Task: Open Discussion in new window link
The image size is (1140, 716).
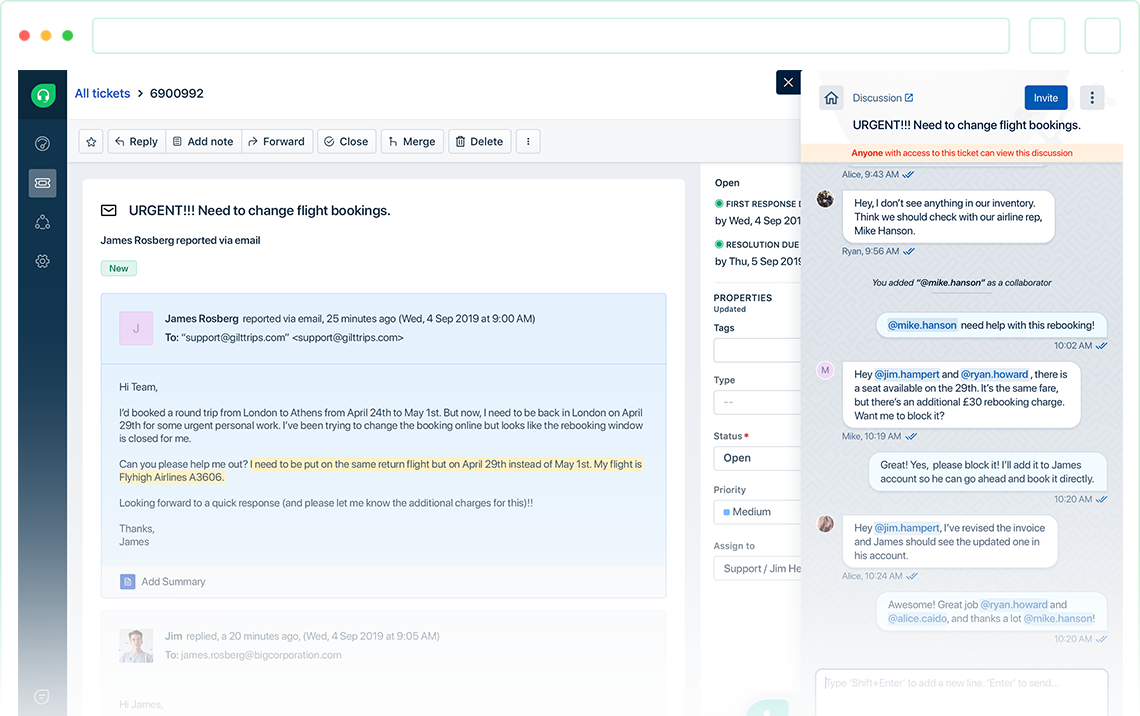Action: tap(883, 98)
